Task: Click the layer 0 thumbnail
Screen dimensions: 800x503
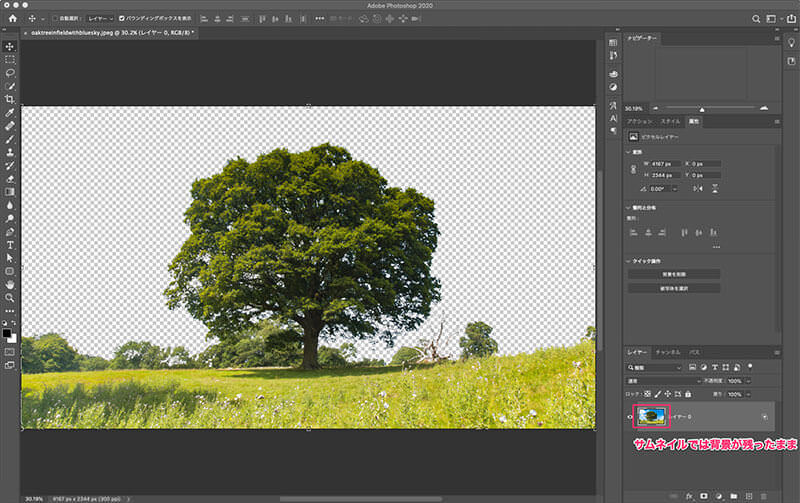Action: pyautogui.click(x=652, y=416)
